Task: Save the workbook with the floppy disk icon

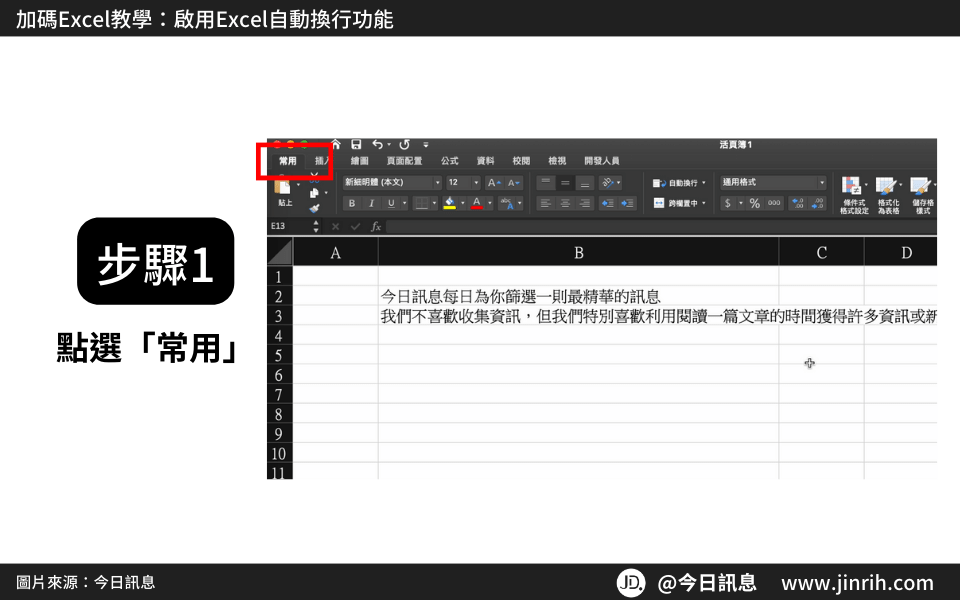Action: (356, 144)
